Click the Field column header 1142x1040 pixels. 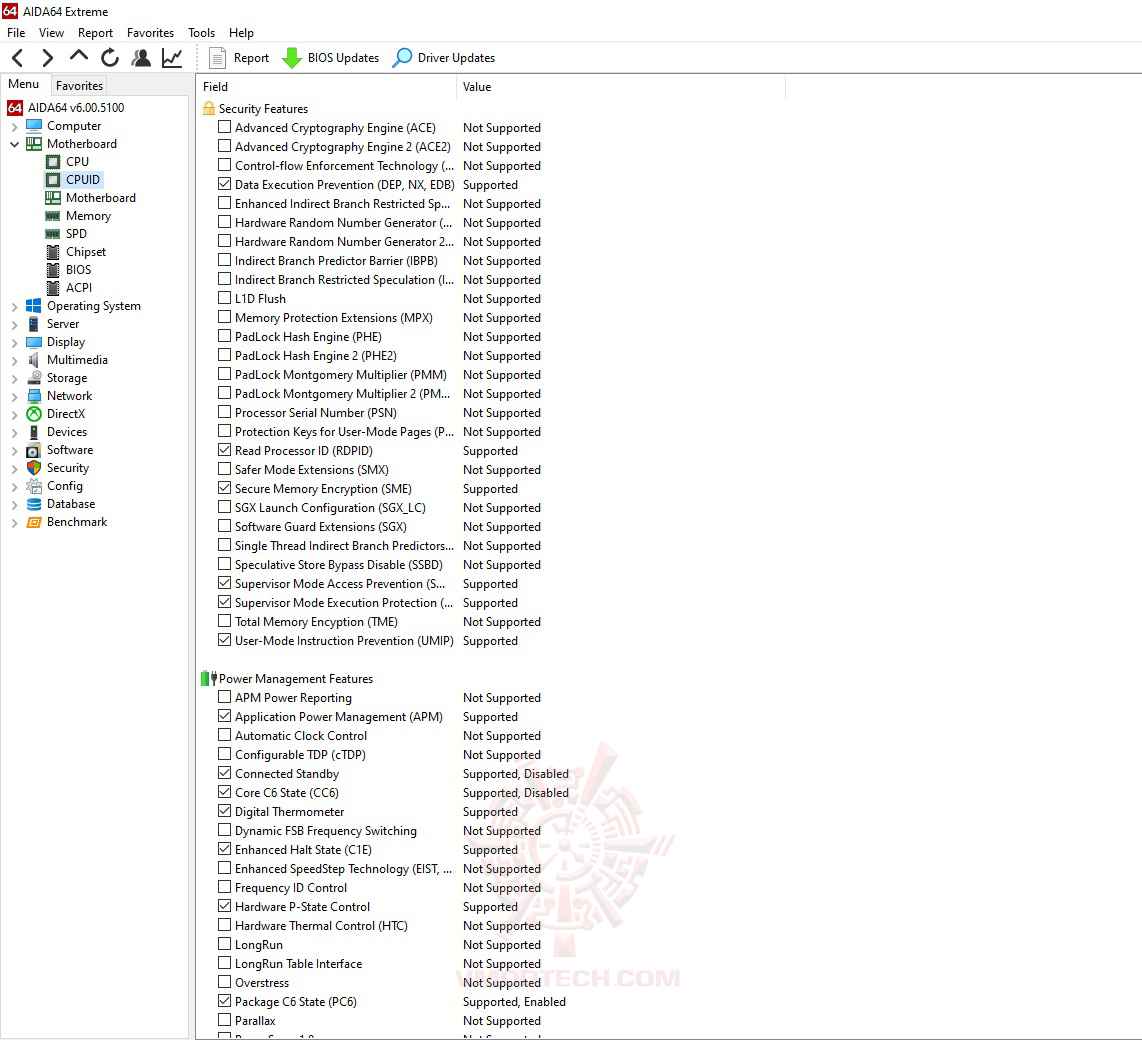(326, 87)
